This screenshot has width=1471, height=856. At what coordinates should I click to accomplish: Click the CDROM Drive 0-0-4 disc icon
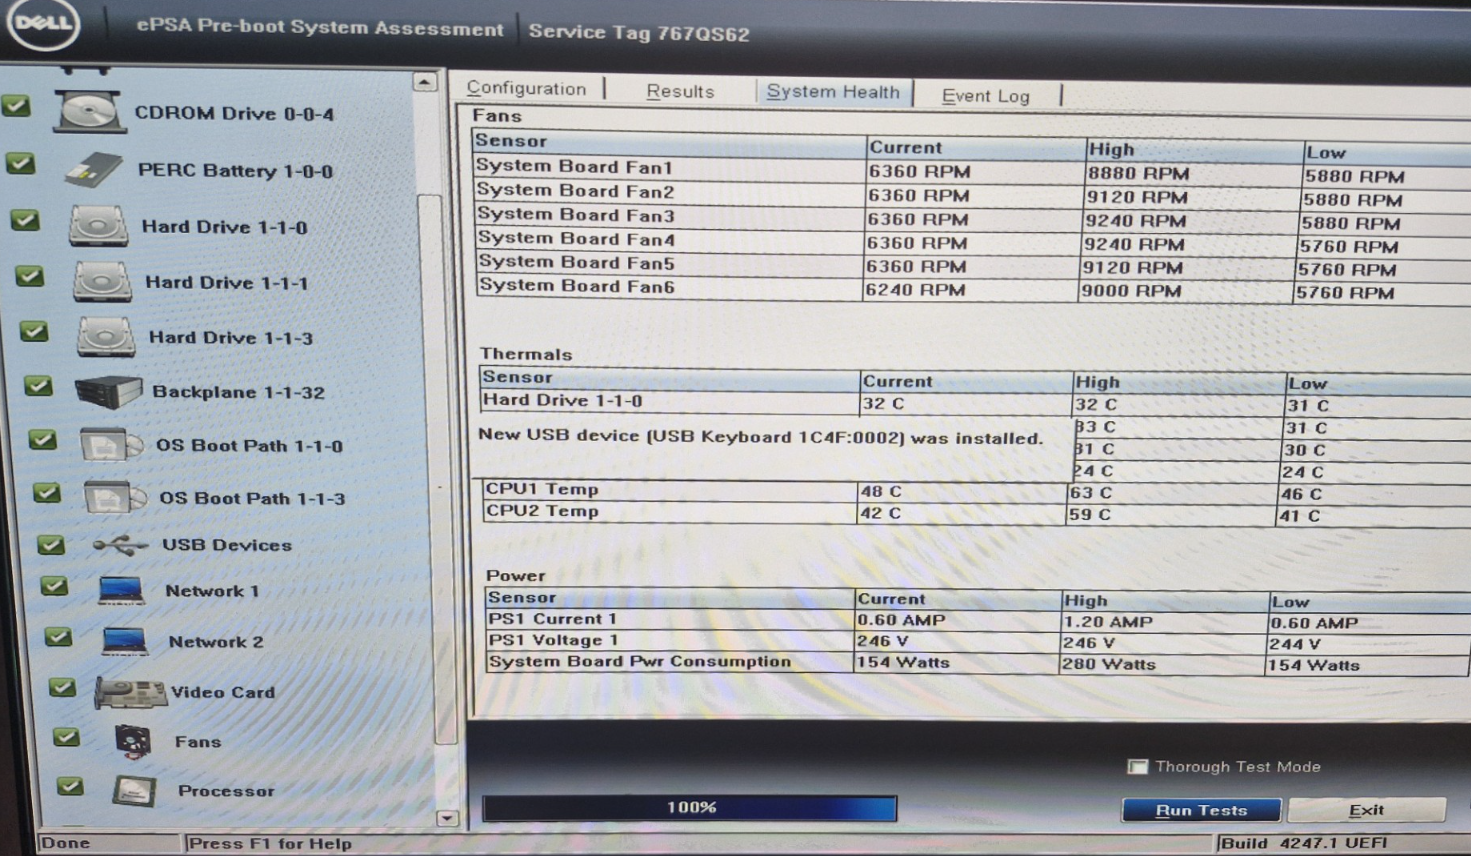tap(88, 112)
